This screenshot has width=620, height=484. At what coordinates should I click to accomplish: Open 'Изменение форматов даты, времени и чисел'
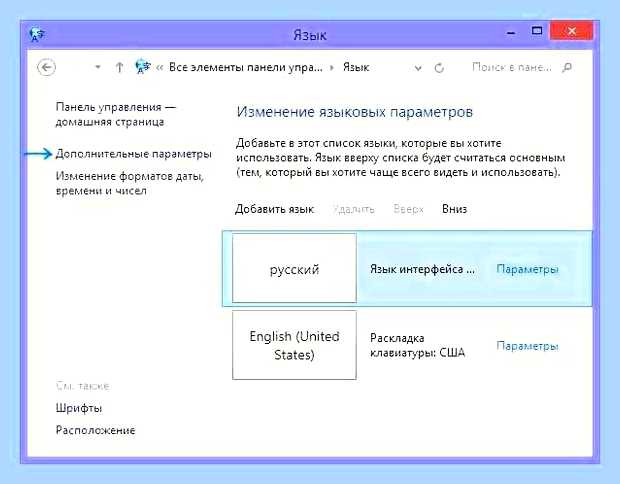pyautogui.click(x=129, y=183)
